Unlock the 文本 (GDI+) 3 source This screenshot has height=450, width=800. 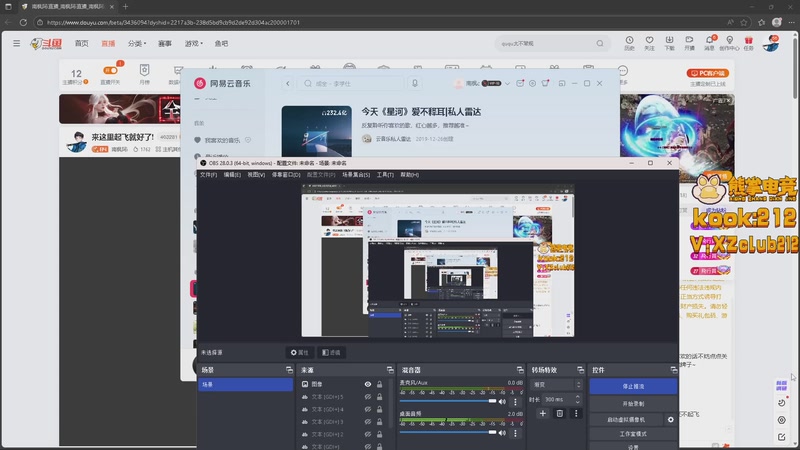point(380,422)
